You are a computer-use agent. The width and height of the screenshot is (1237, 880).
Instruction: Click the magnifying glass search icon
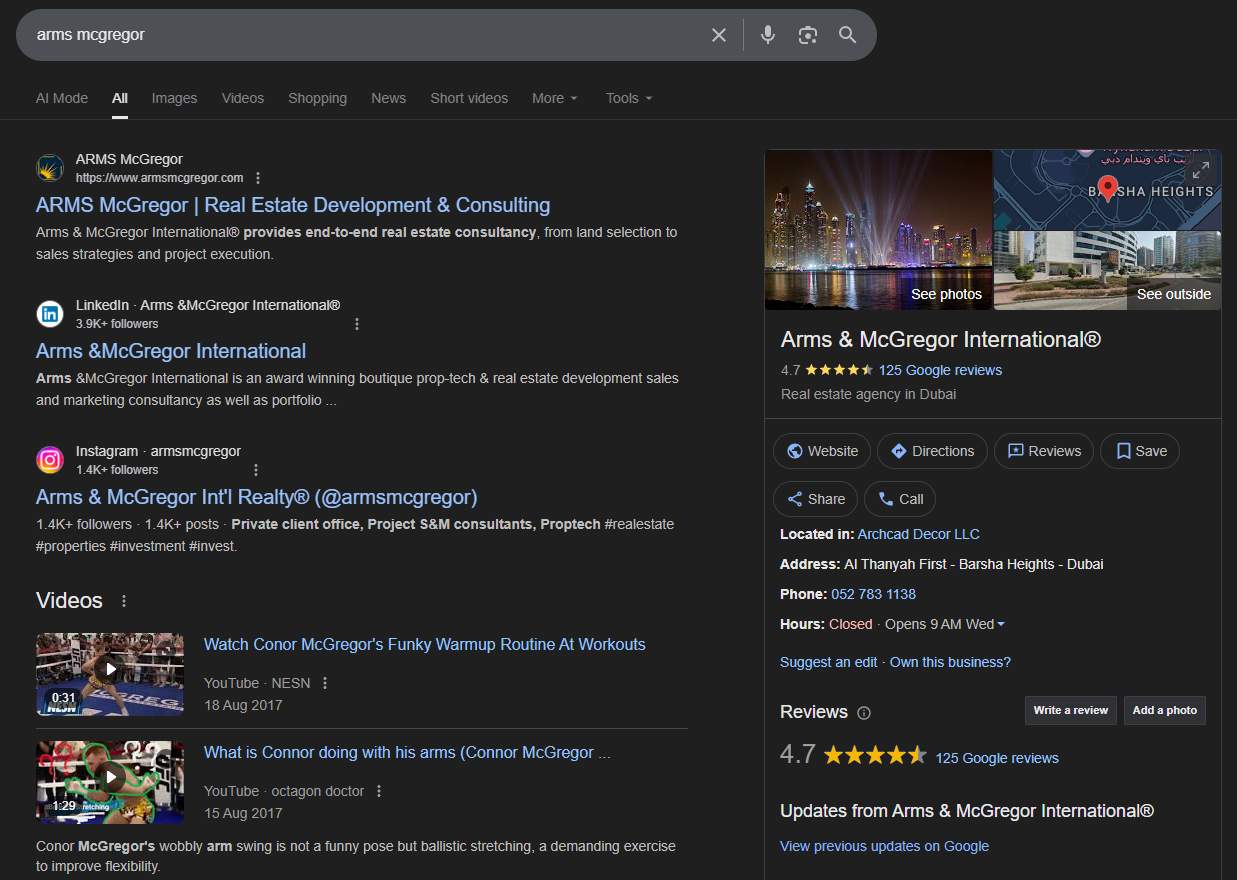coord(847,35)
